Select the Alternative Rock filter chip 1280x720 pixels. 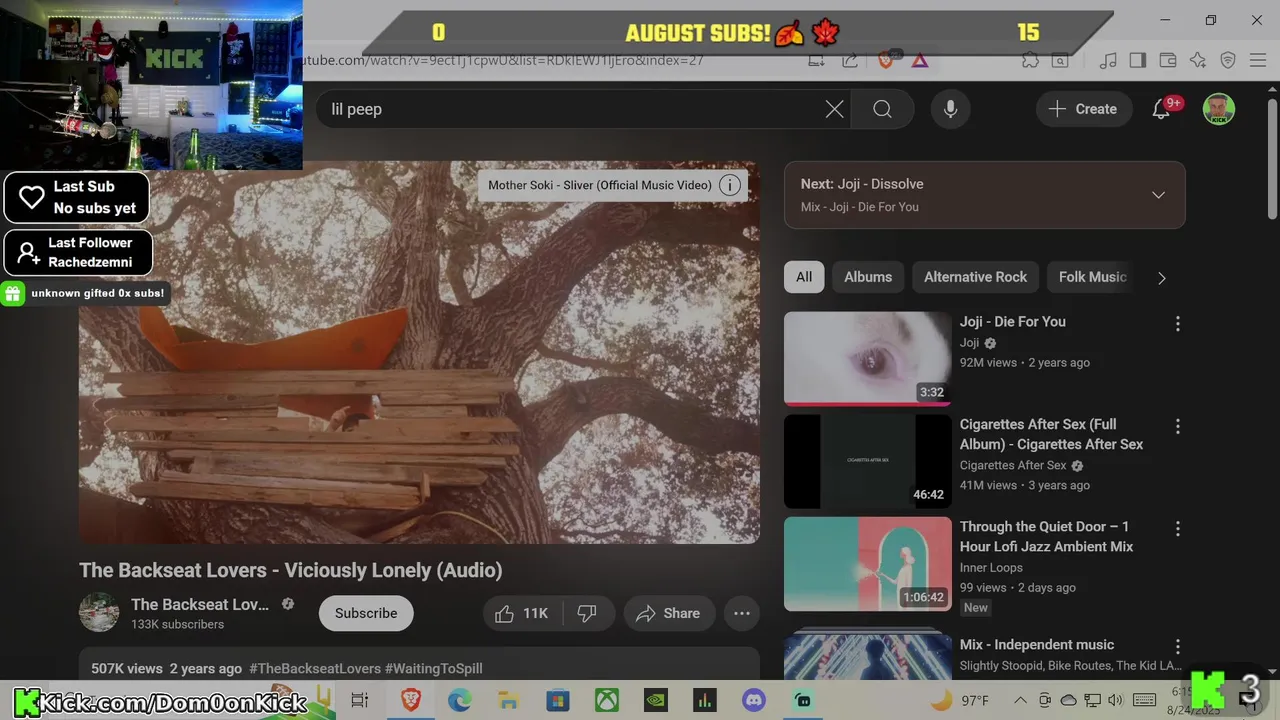(975, 277)
